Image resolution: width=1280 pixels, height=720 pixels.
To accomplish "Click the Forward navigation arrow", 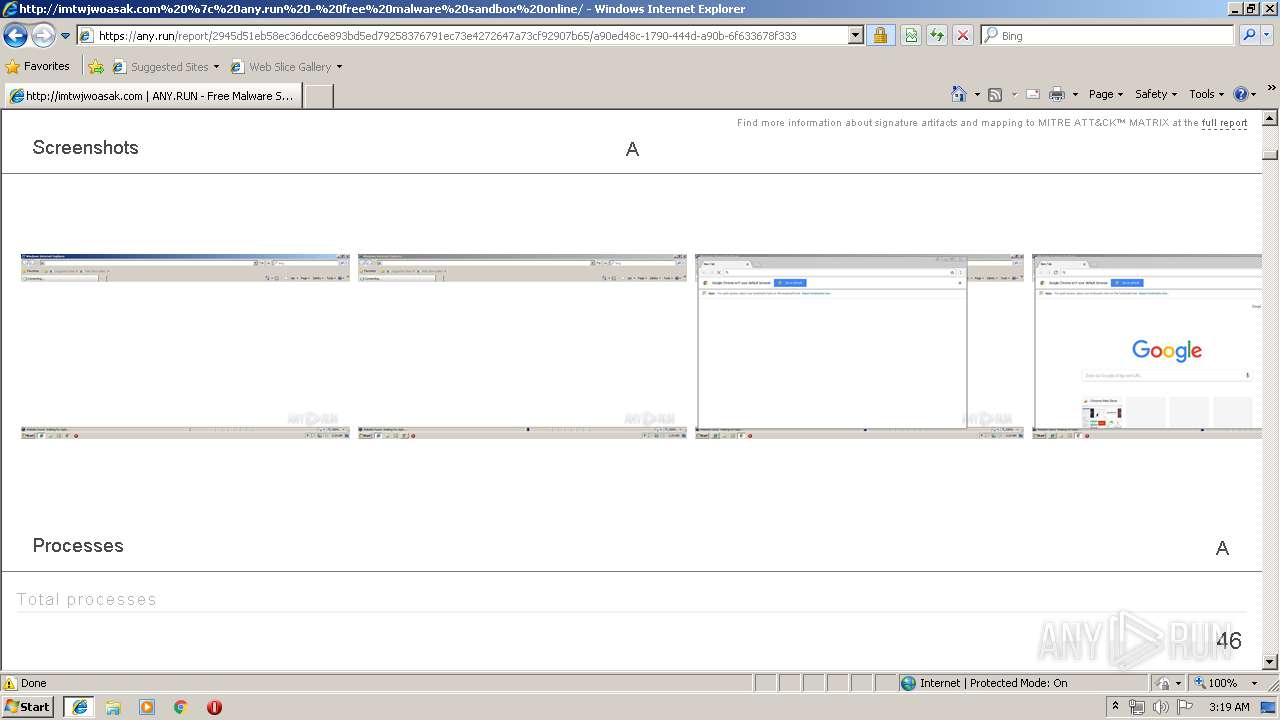I will (43, 35).
